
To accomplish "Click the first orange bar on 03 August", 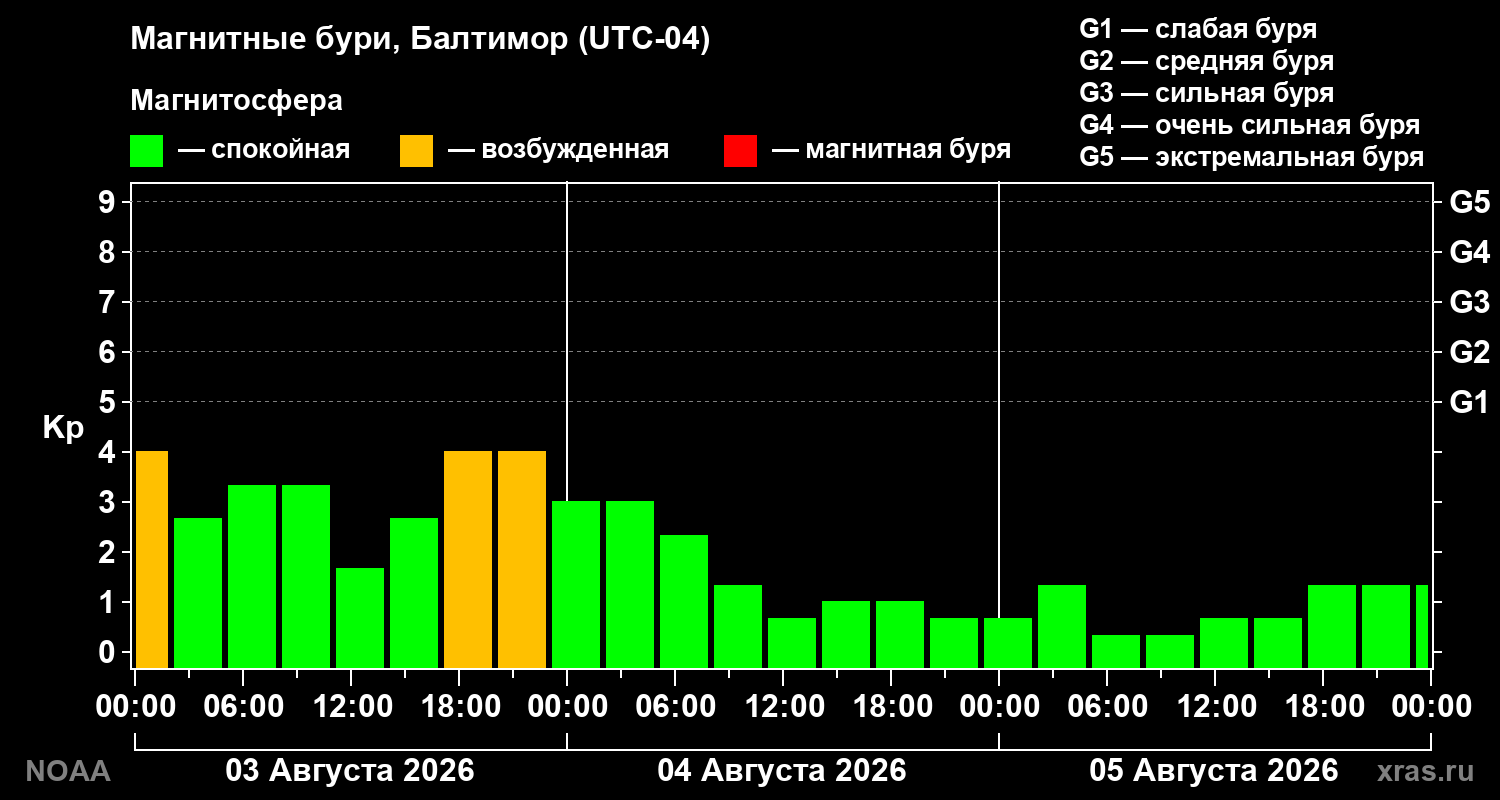I will 151,559.
